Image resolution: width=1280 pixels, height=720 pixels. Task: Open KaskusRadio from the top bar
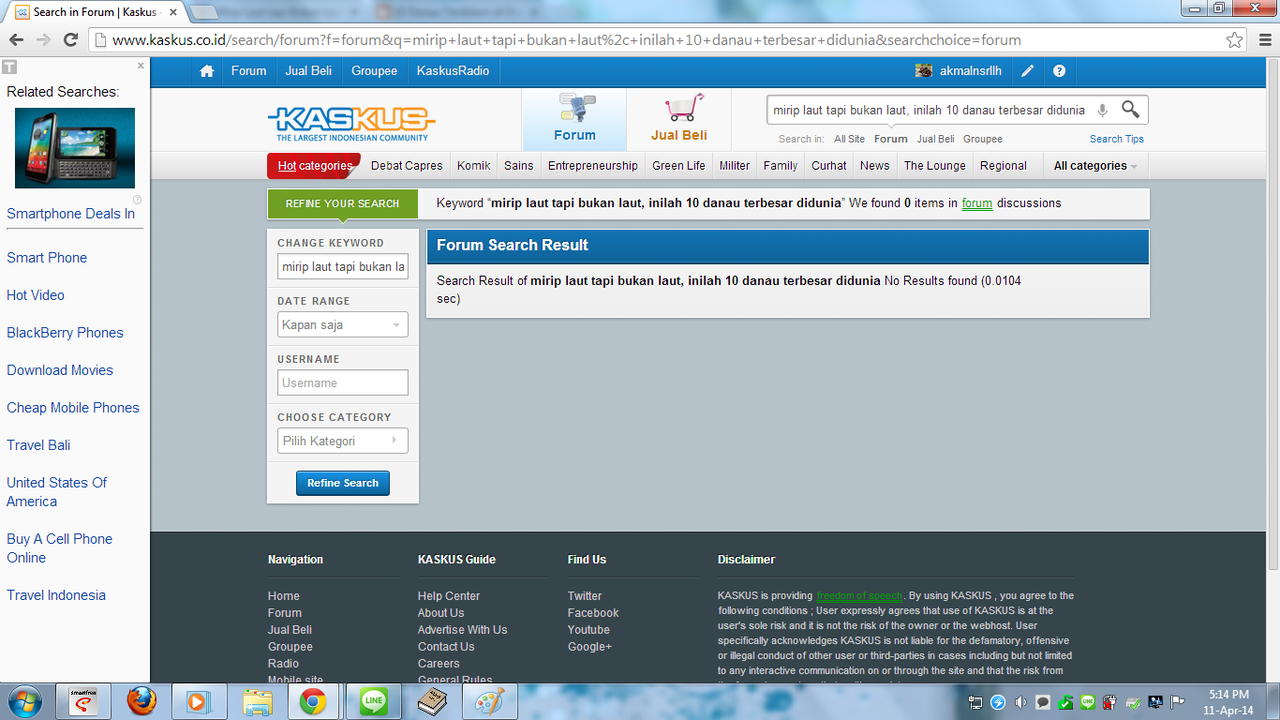pyautogui.click(x=453, y=71)
